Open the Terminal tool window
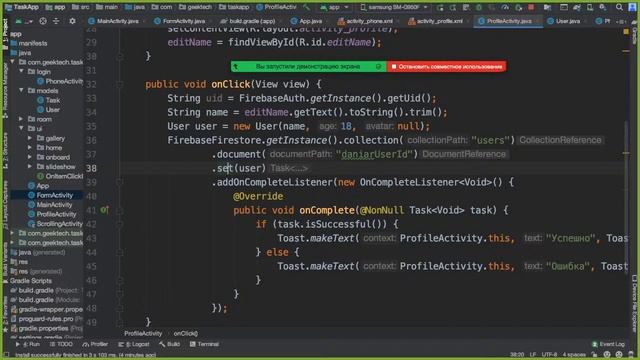 pos(204,344)
